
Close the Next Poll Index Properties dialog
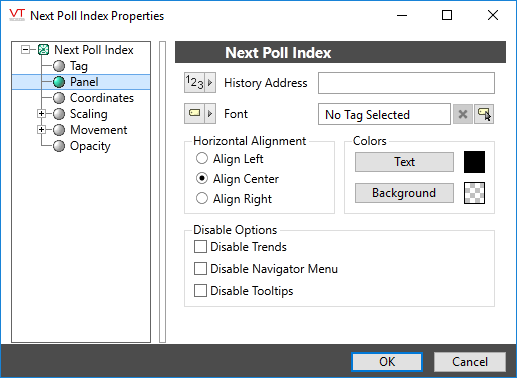click(x=493, y=15)
